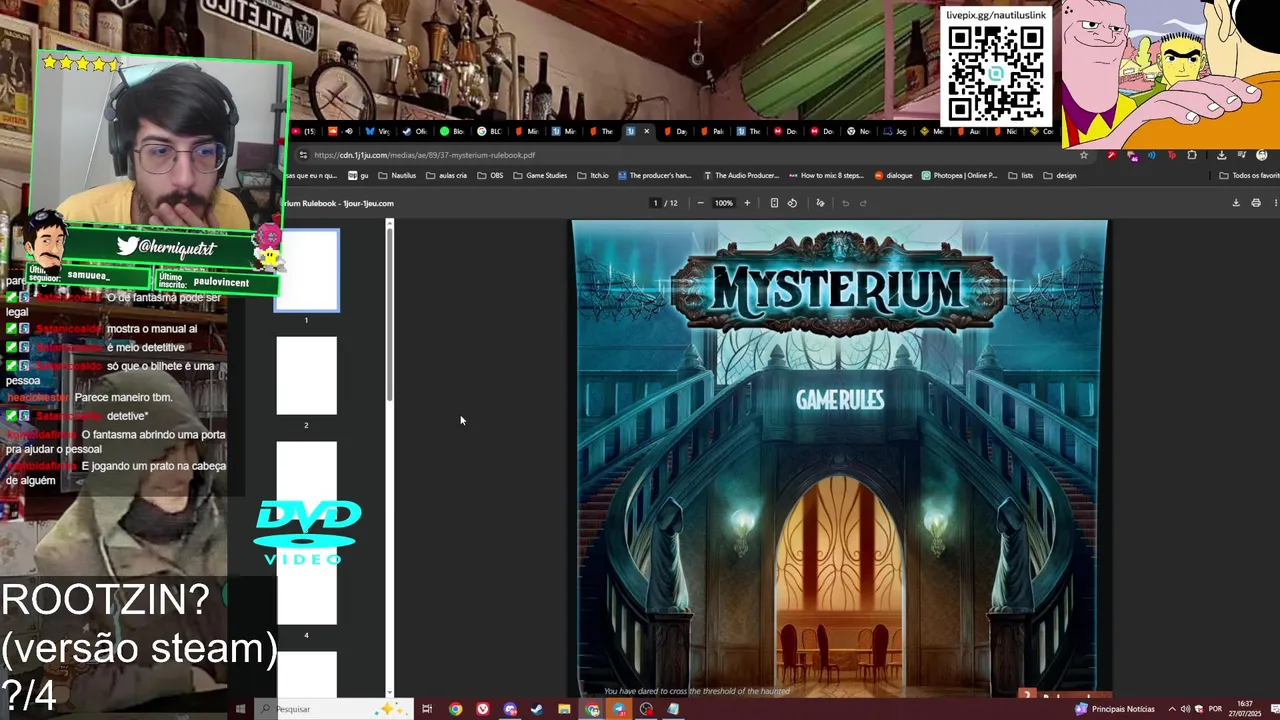The height and width of the screenshot is (720, 1280).
Task: Open browser downloads in the toolbar
Action: coord(1221,155)
